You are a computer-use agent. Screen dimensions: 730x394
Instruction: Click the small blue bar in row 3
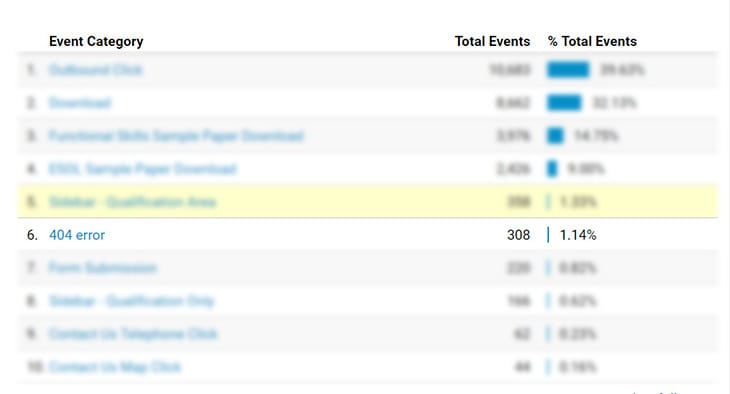point(555,136)
